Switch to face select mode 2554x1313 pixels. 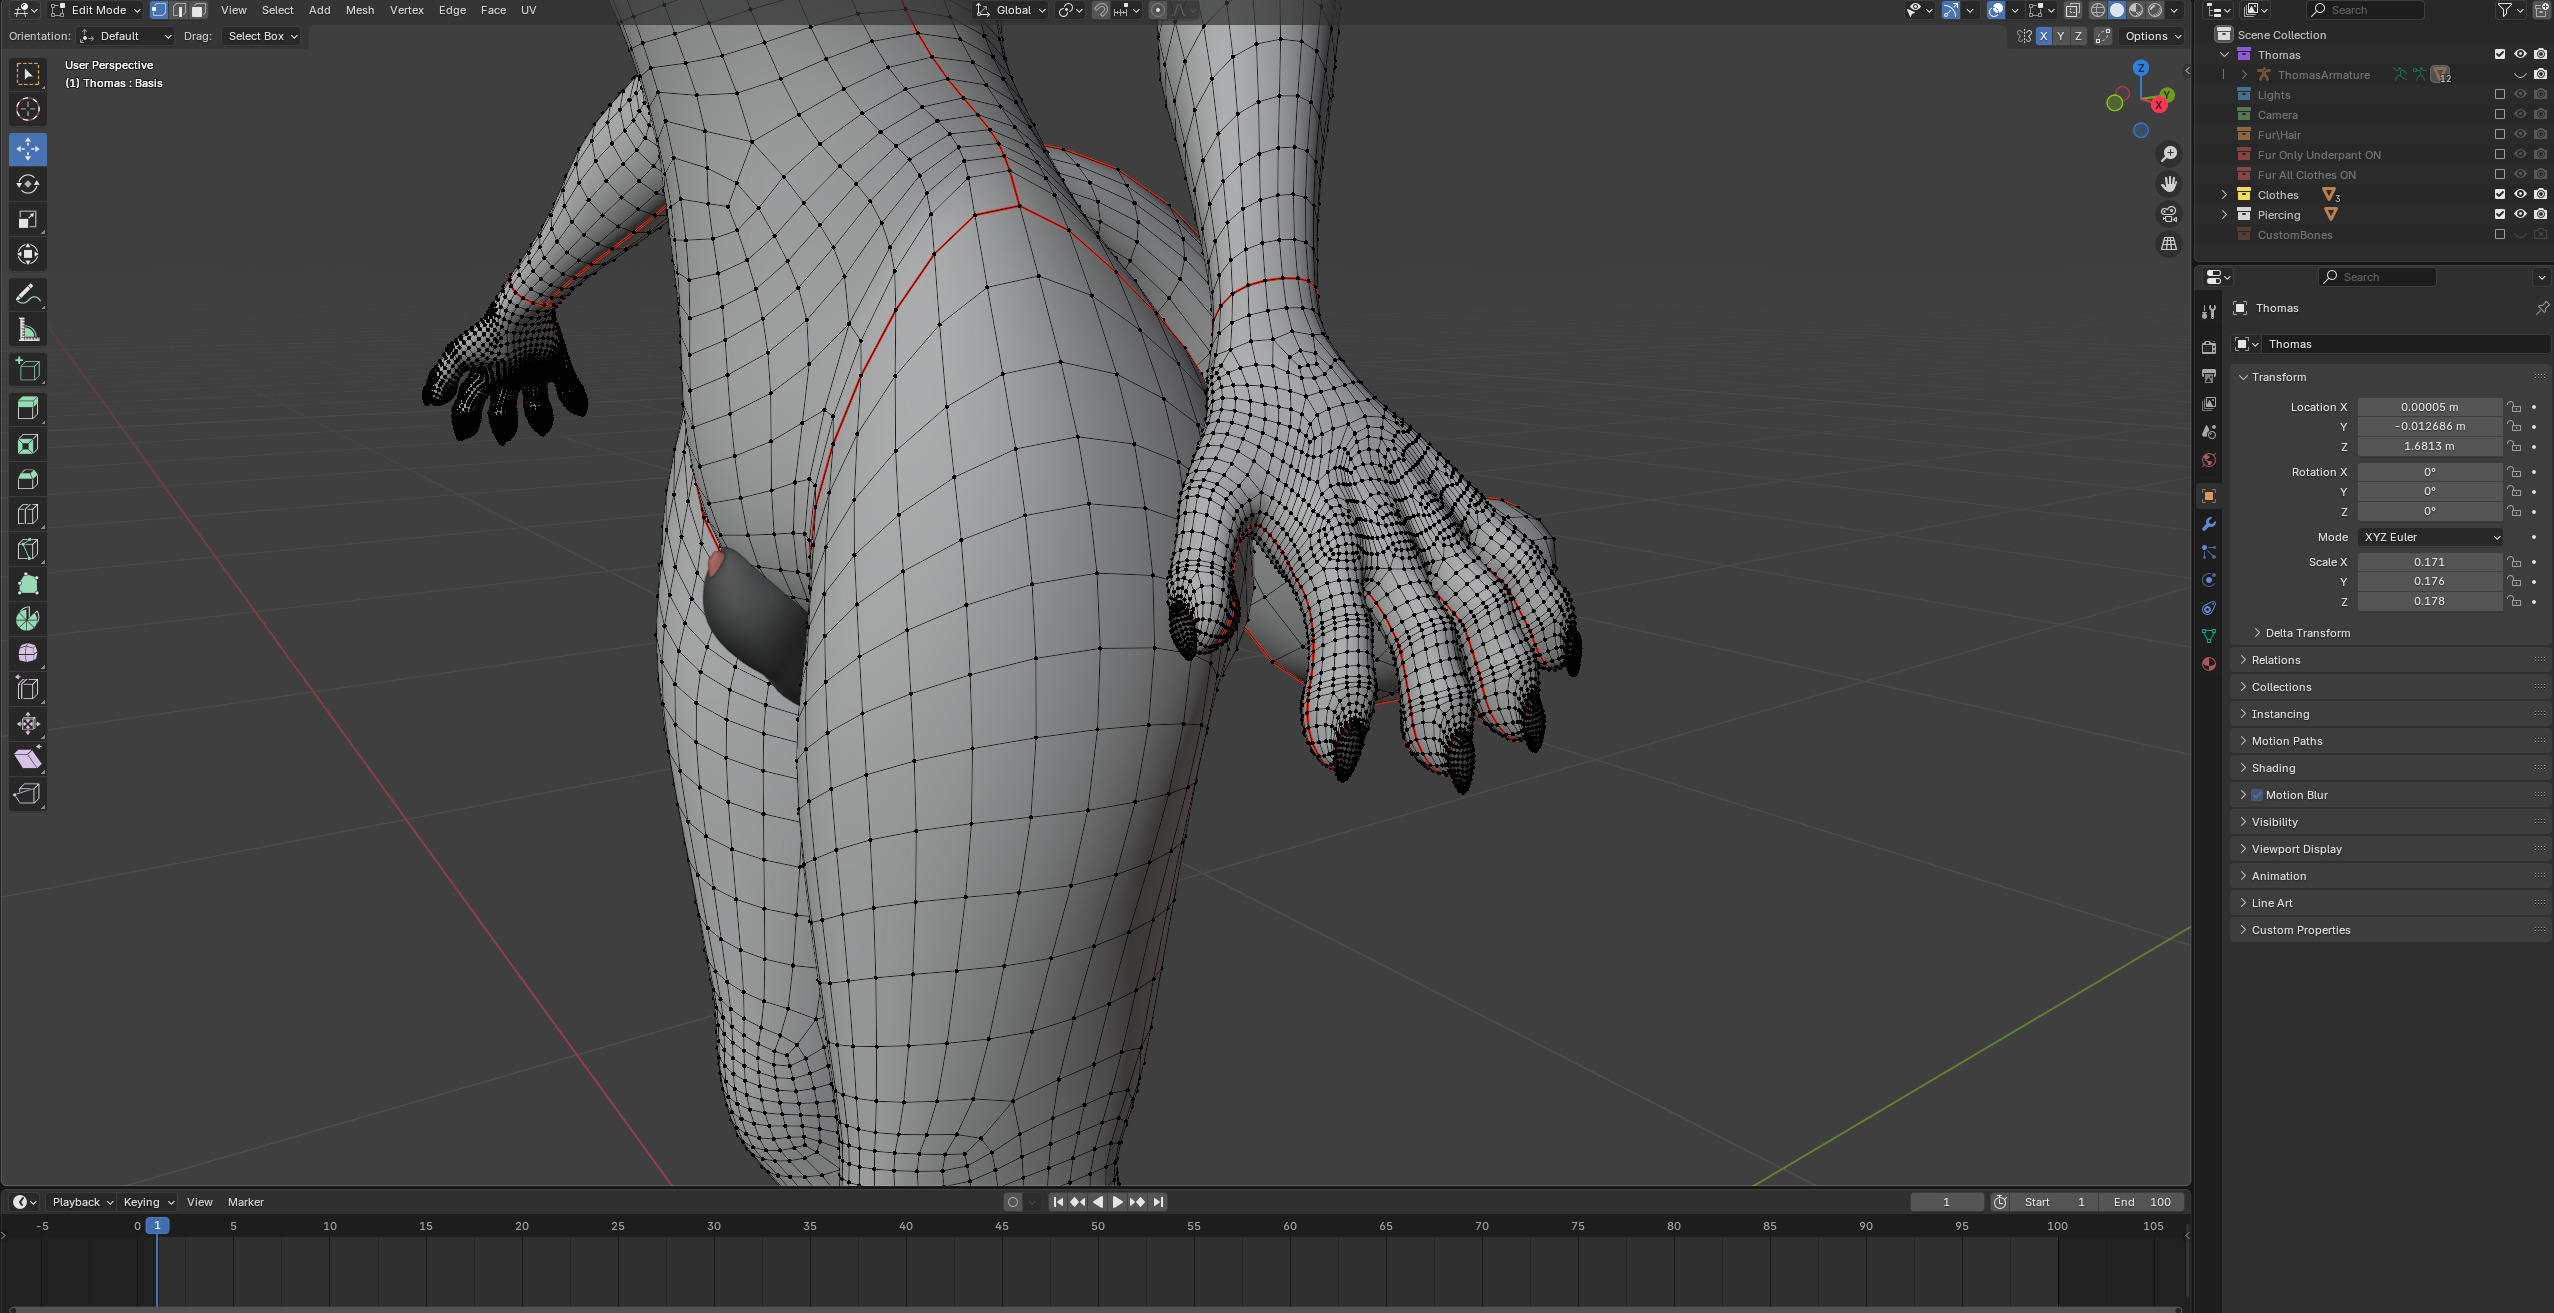198,10
